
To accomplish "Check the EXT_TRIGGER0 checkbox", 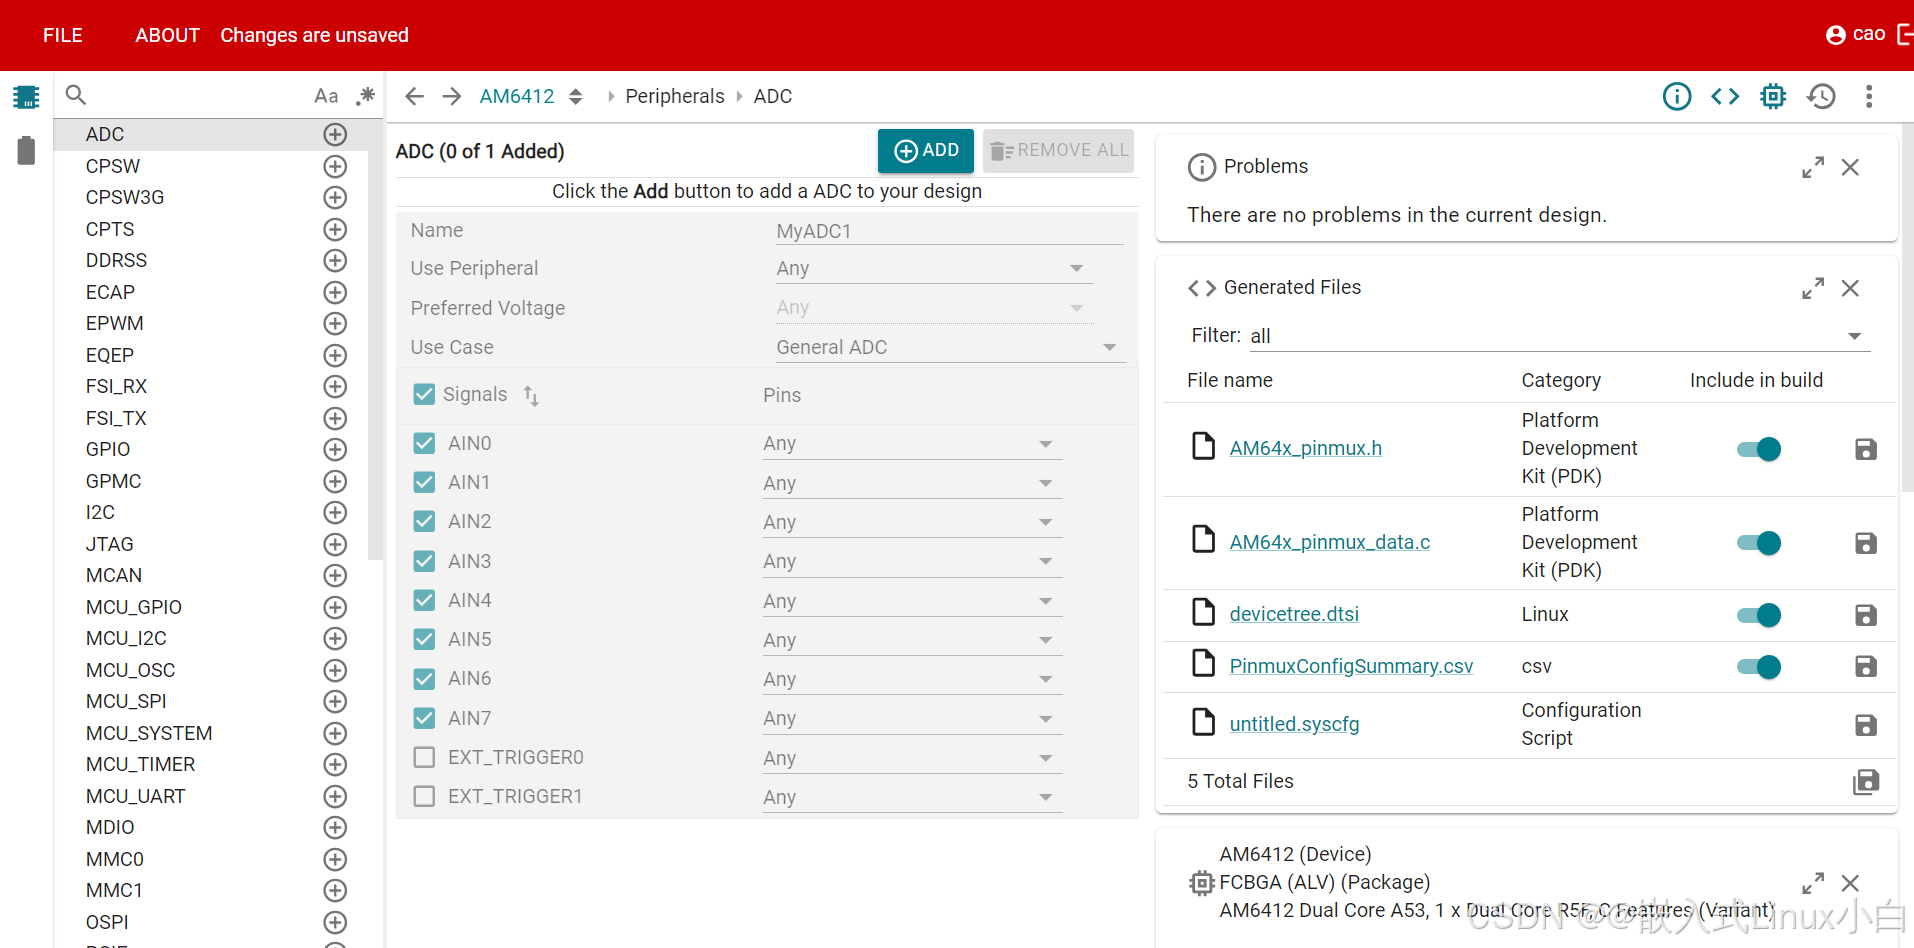I will [424, 757].
